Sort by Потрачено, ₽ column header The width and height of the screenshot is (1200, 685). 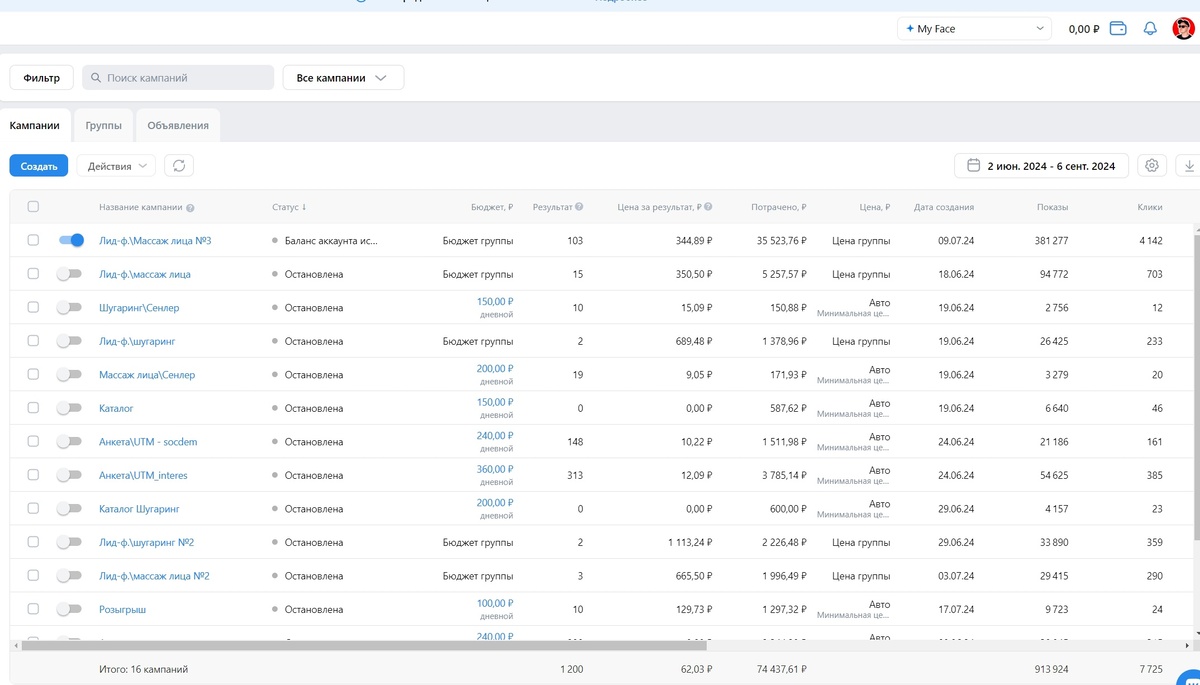click(778, 207)
